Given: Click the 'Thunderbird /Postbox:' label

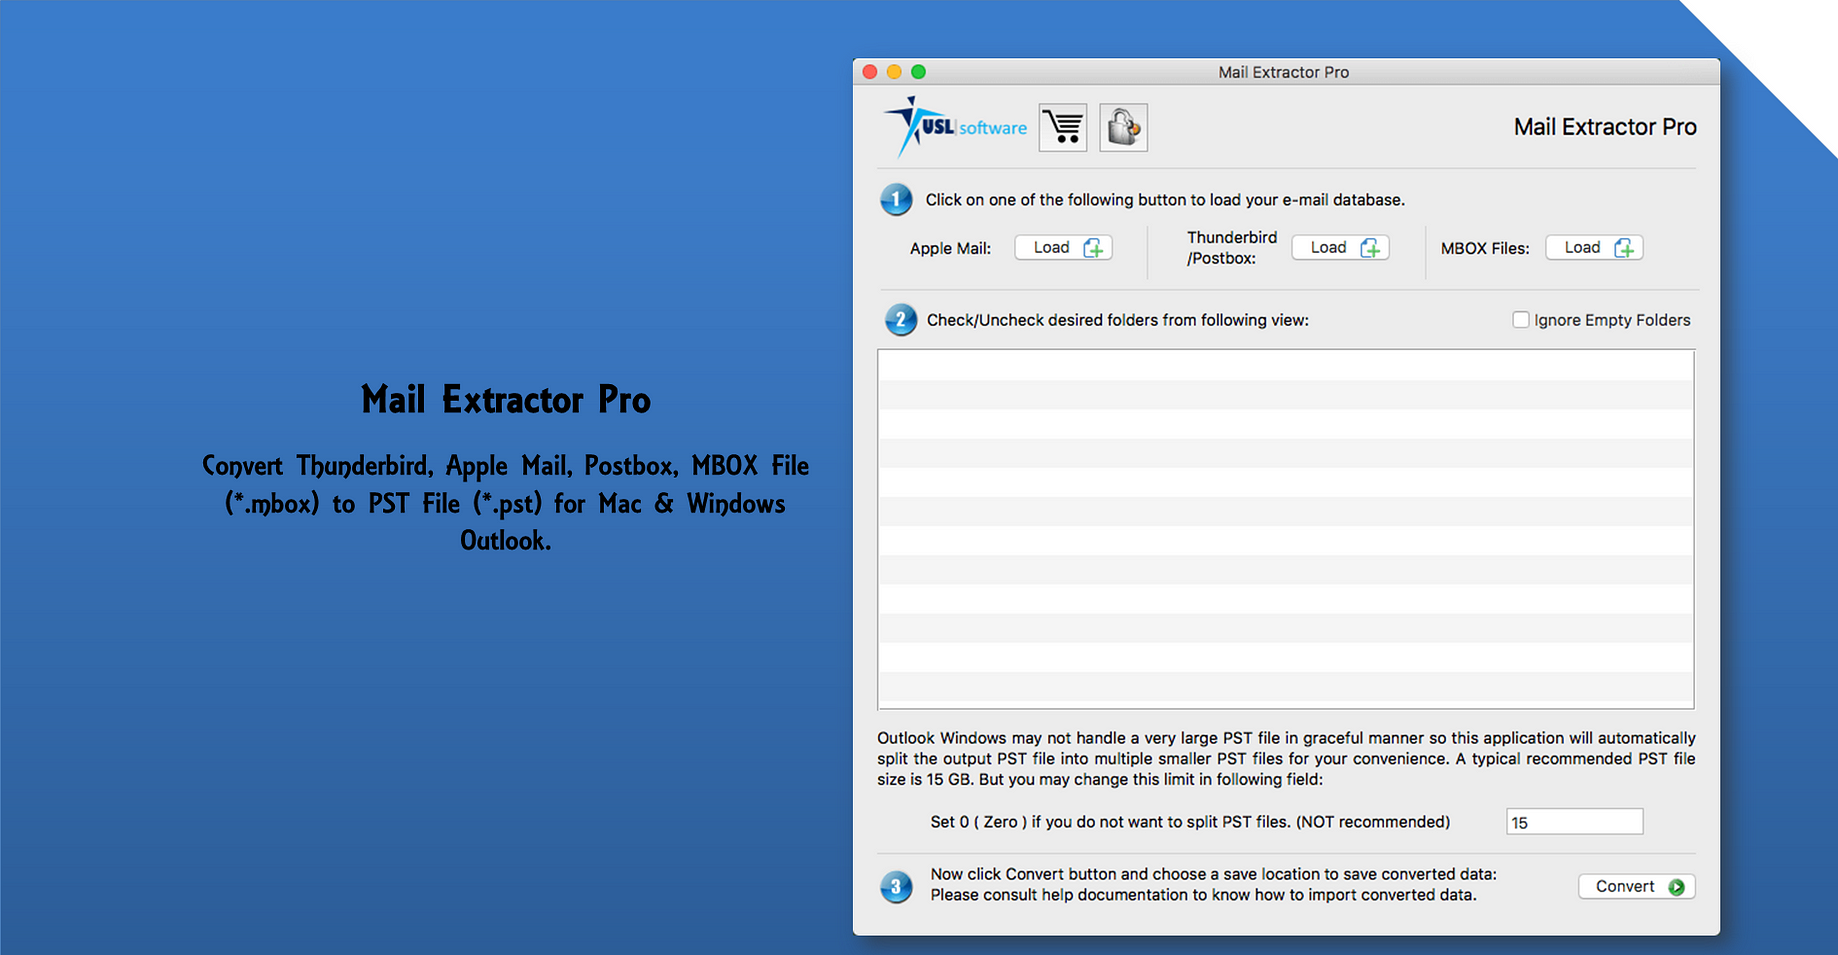Looking at the screenshot, I should [1232, 248].
